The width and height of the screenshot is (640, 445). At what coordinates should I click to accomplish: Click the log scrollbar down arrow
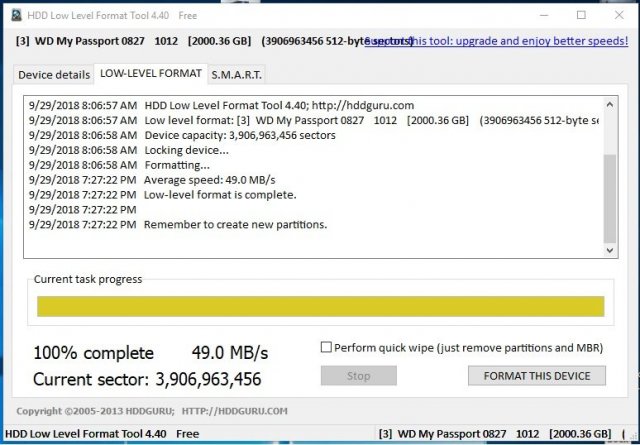coord(610,251)
